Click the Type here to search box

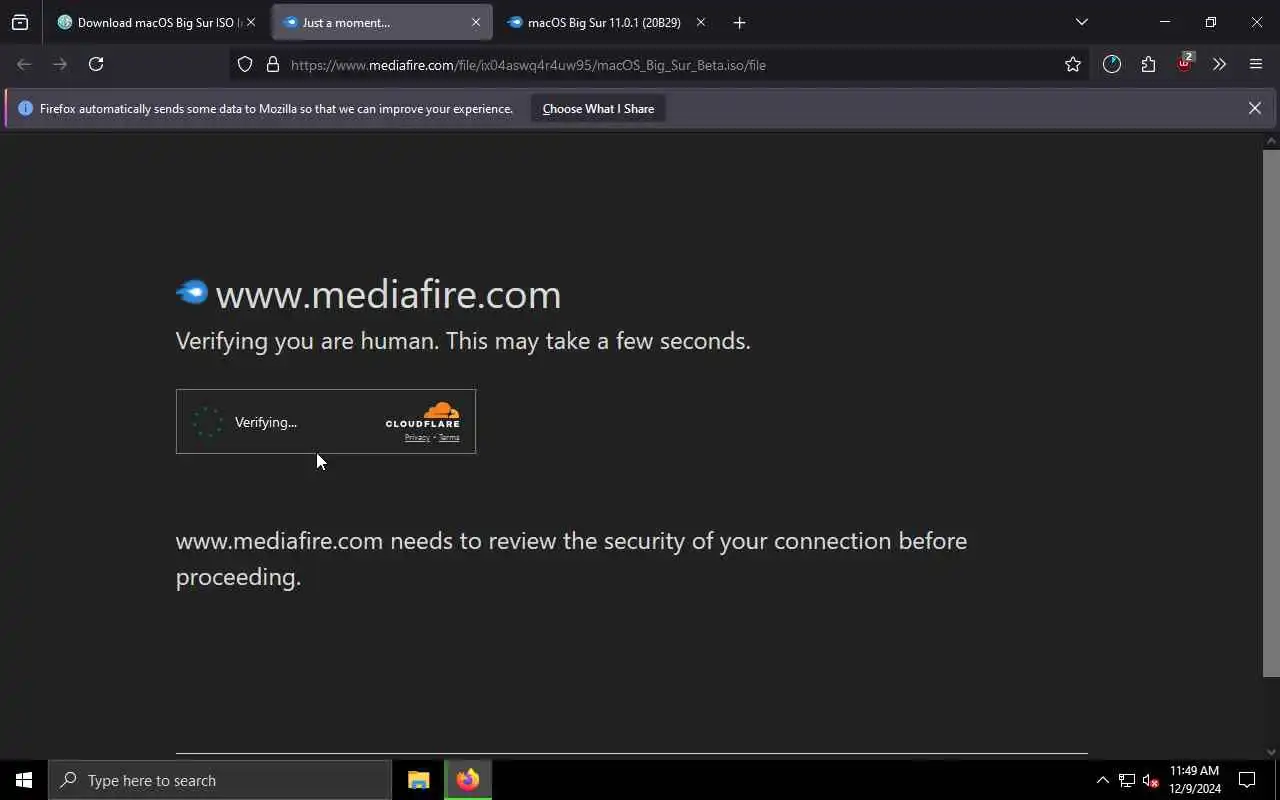click(x=220, y=780)
